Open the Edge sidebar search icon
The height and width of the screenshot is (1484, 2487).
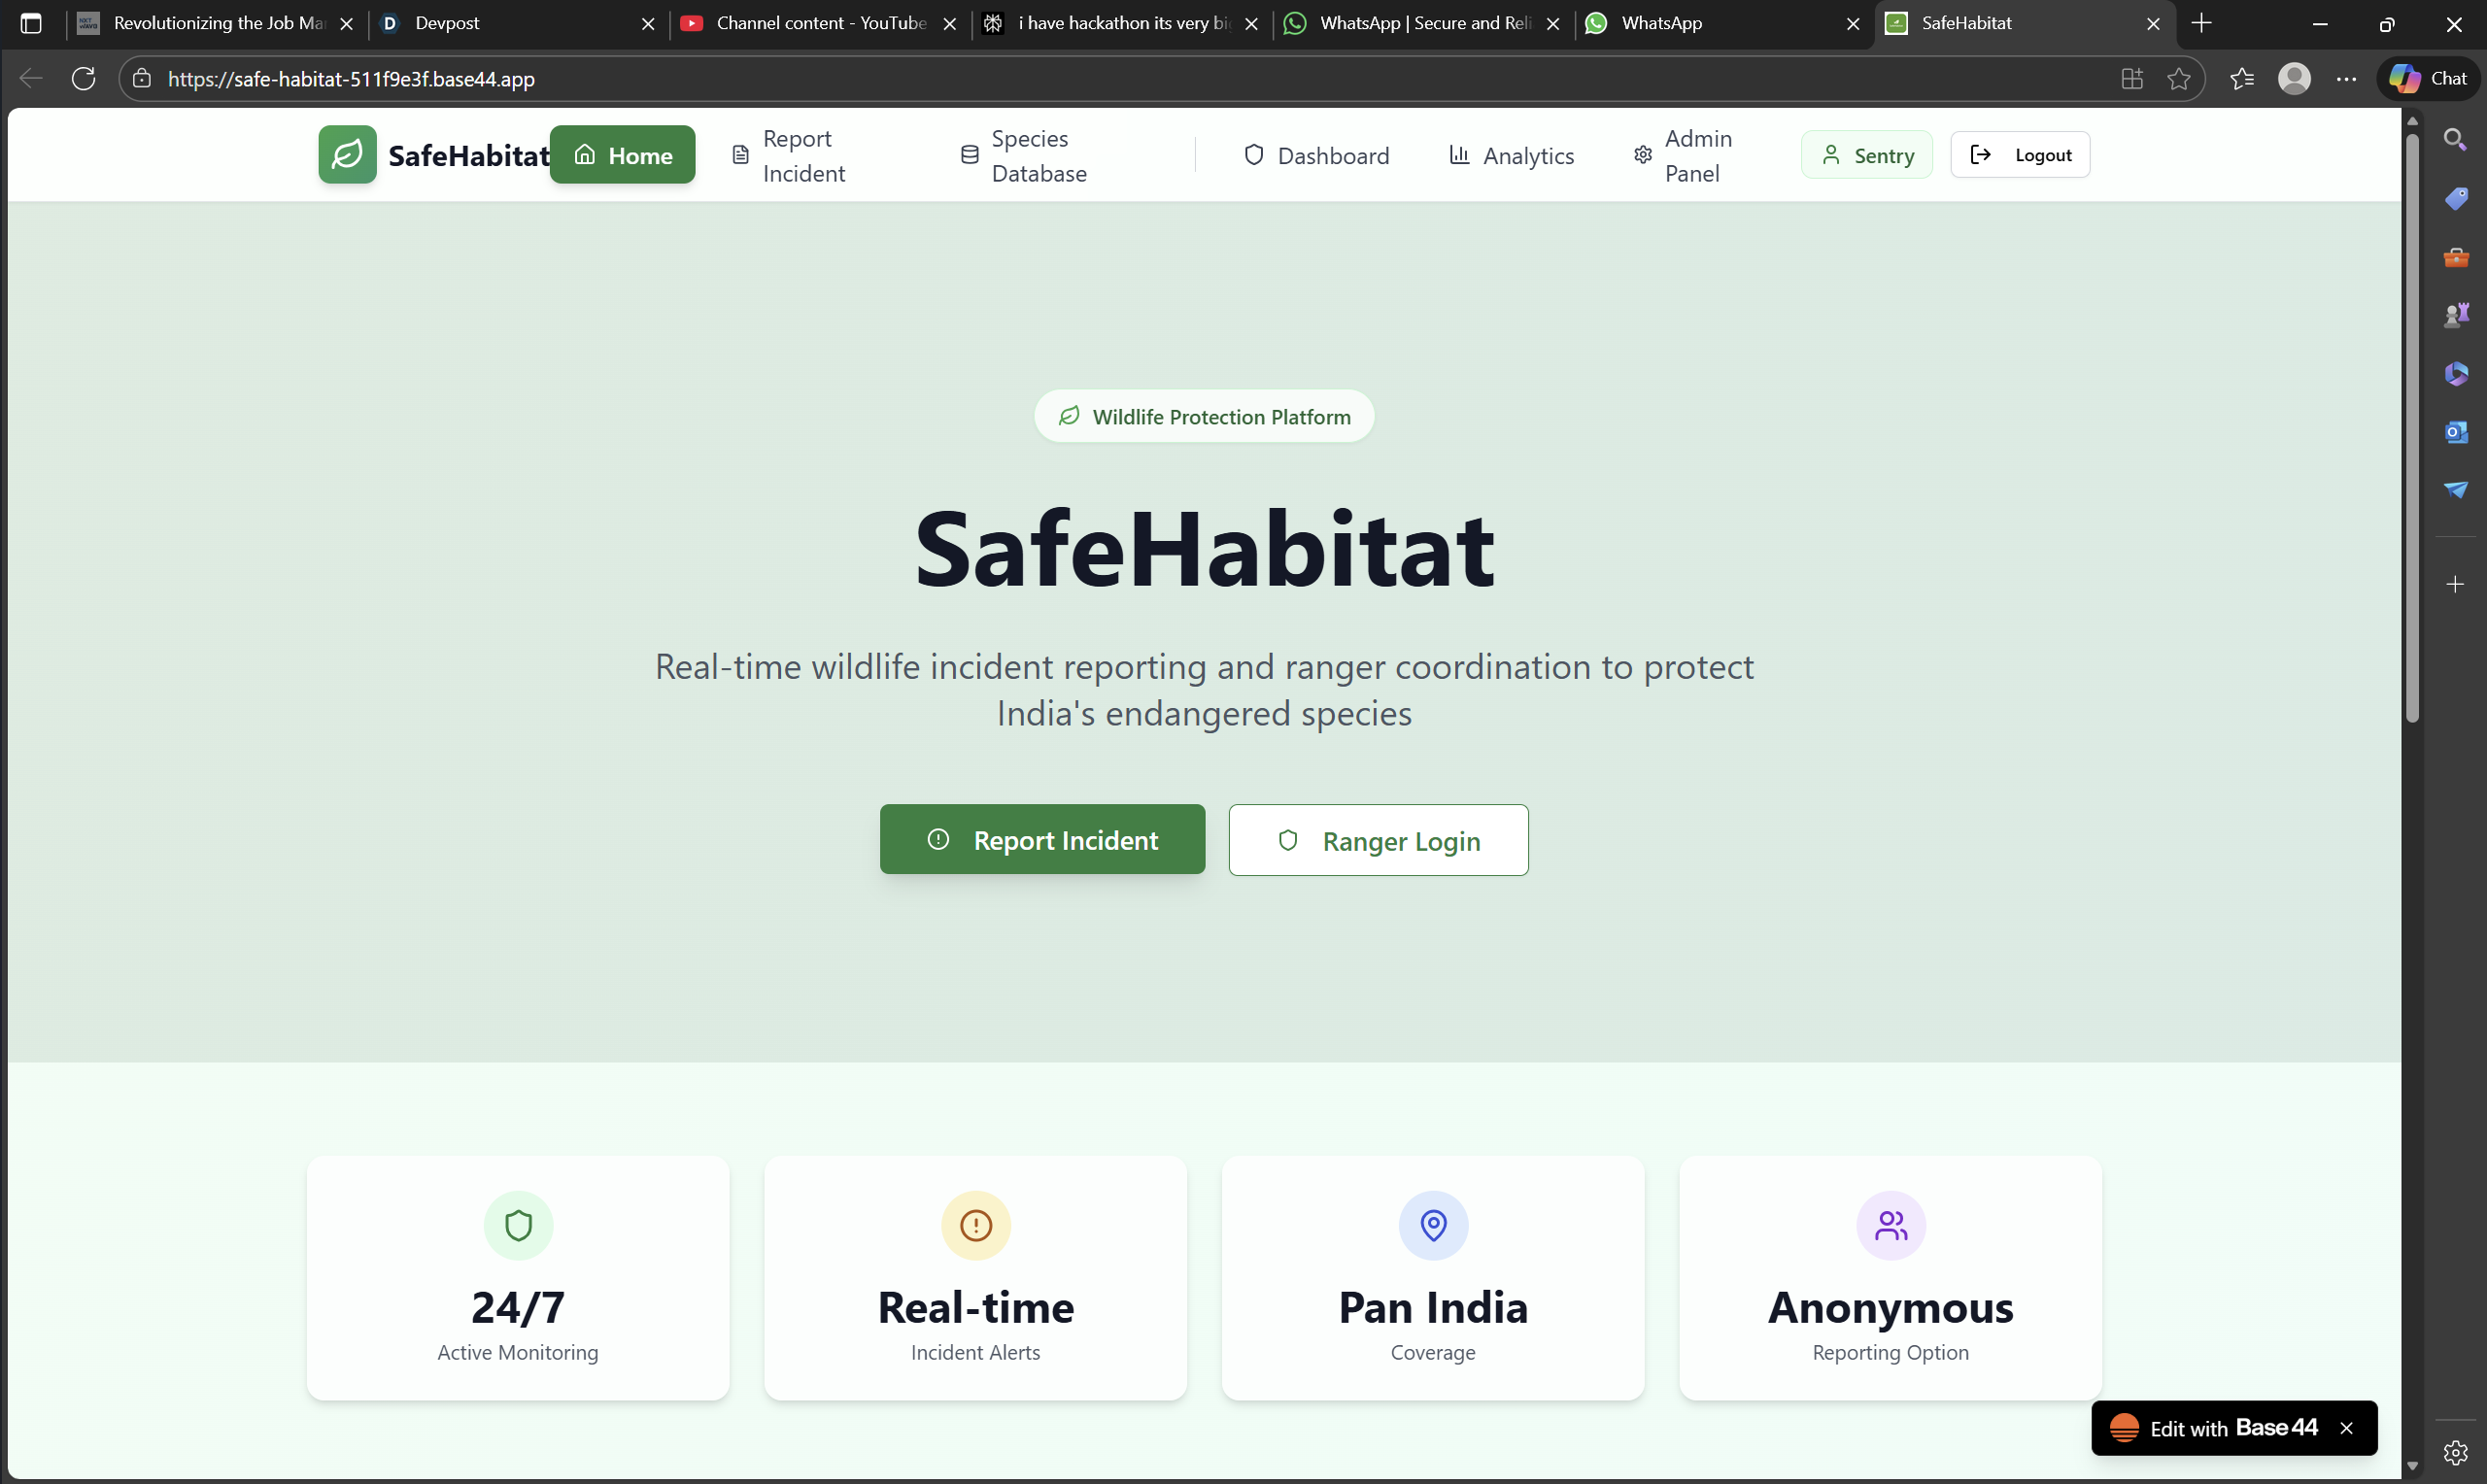coord(2455,139)
